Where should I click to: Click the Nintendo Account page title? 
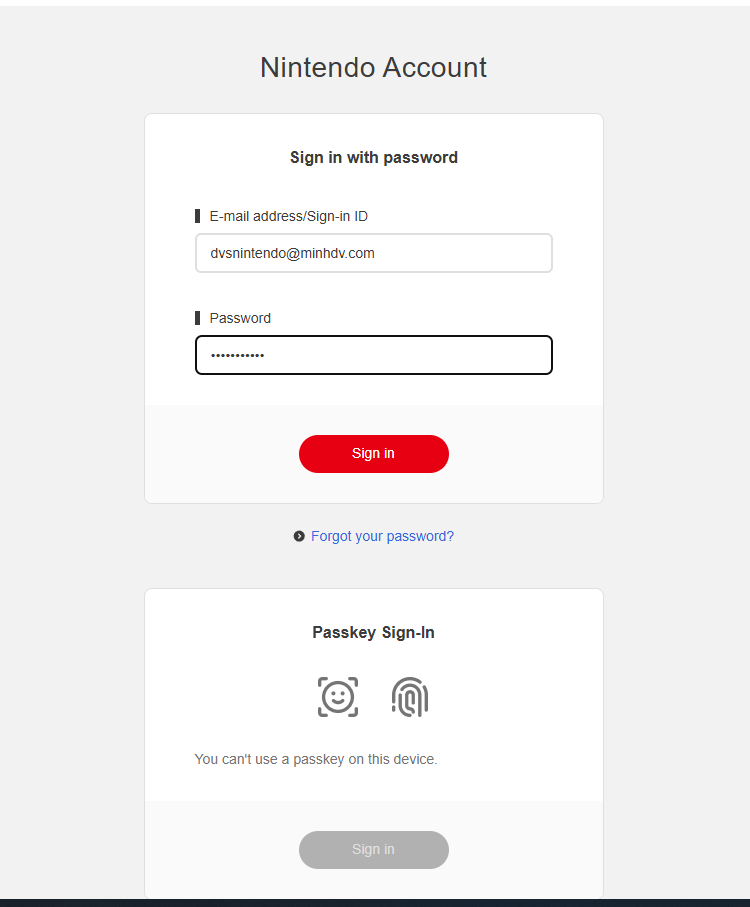click(373, 67)
